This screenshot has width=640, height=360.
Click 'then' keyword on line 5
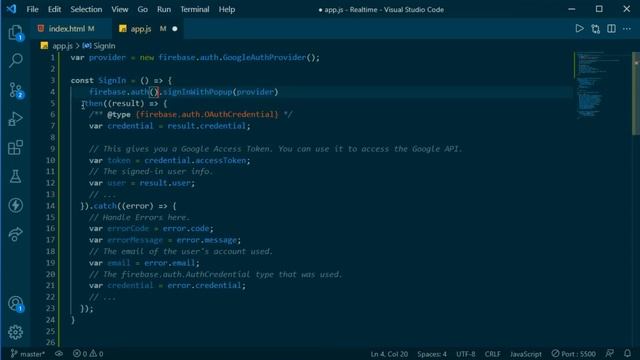point(94,103)
